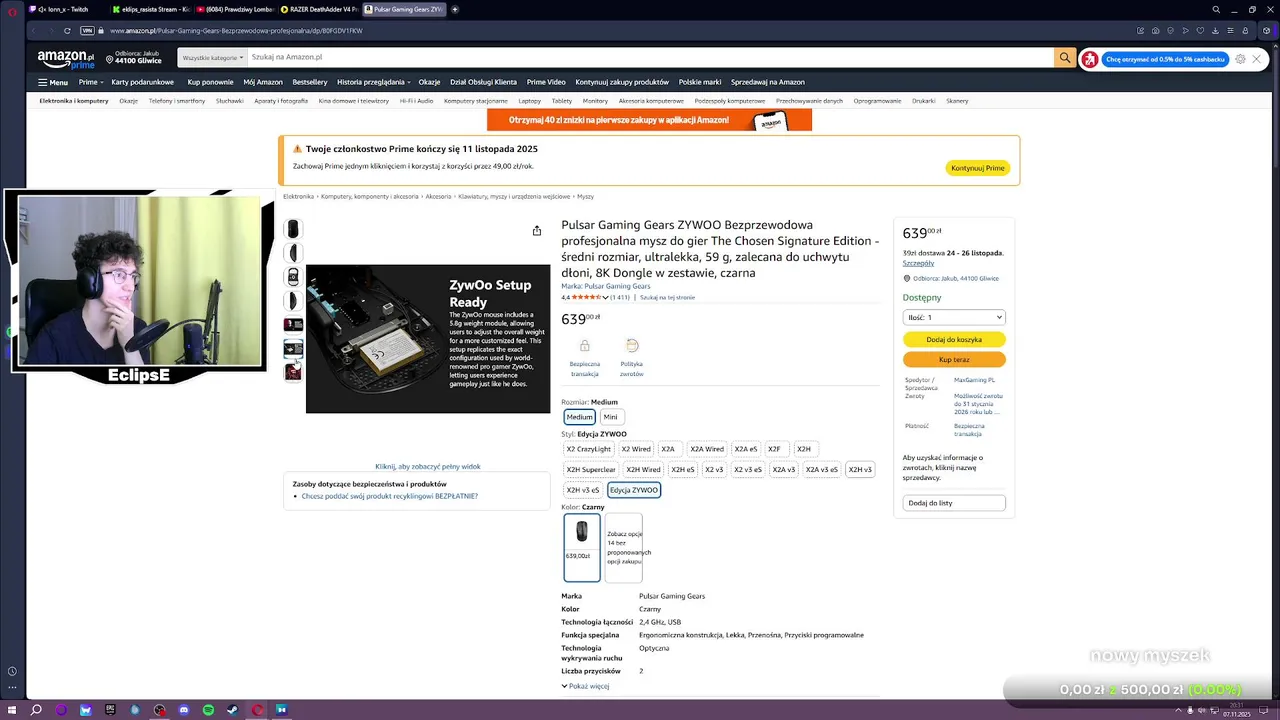Open the cashback extension settings gear
The width and height of the screenshot is (1280, 720).
(1240, 59)
